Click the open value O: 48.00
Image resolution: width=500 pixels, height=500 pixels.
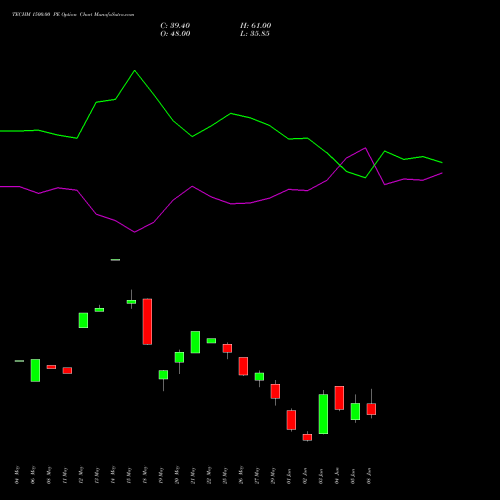pyautogui.click(x=175, y=34)
